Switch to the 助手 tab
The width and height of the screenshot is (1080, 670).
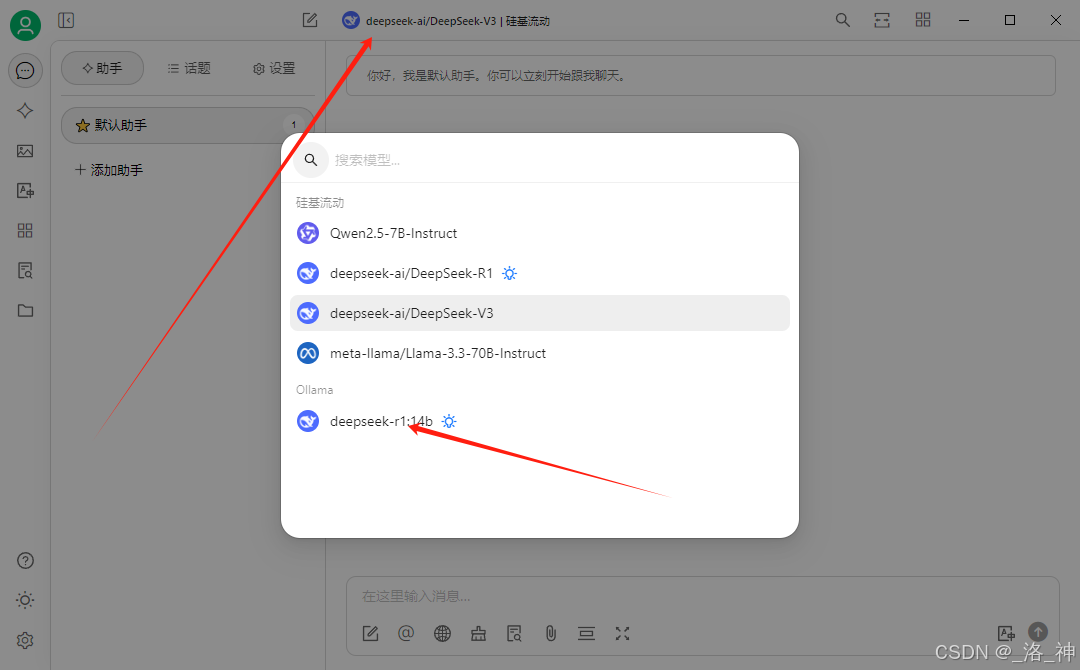103,68
